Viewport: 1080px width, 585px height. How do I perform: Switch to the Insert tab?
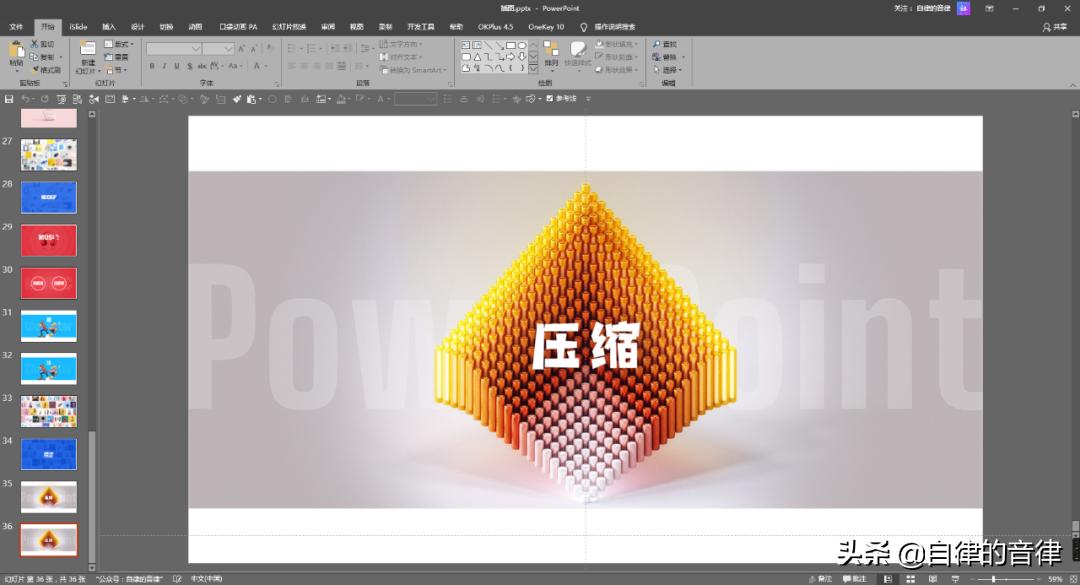(109, 27)
